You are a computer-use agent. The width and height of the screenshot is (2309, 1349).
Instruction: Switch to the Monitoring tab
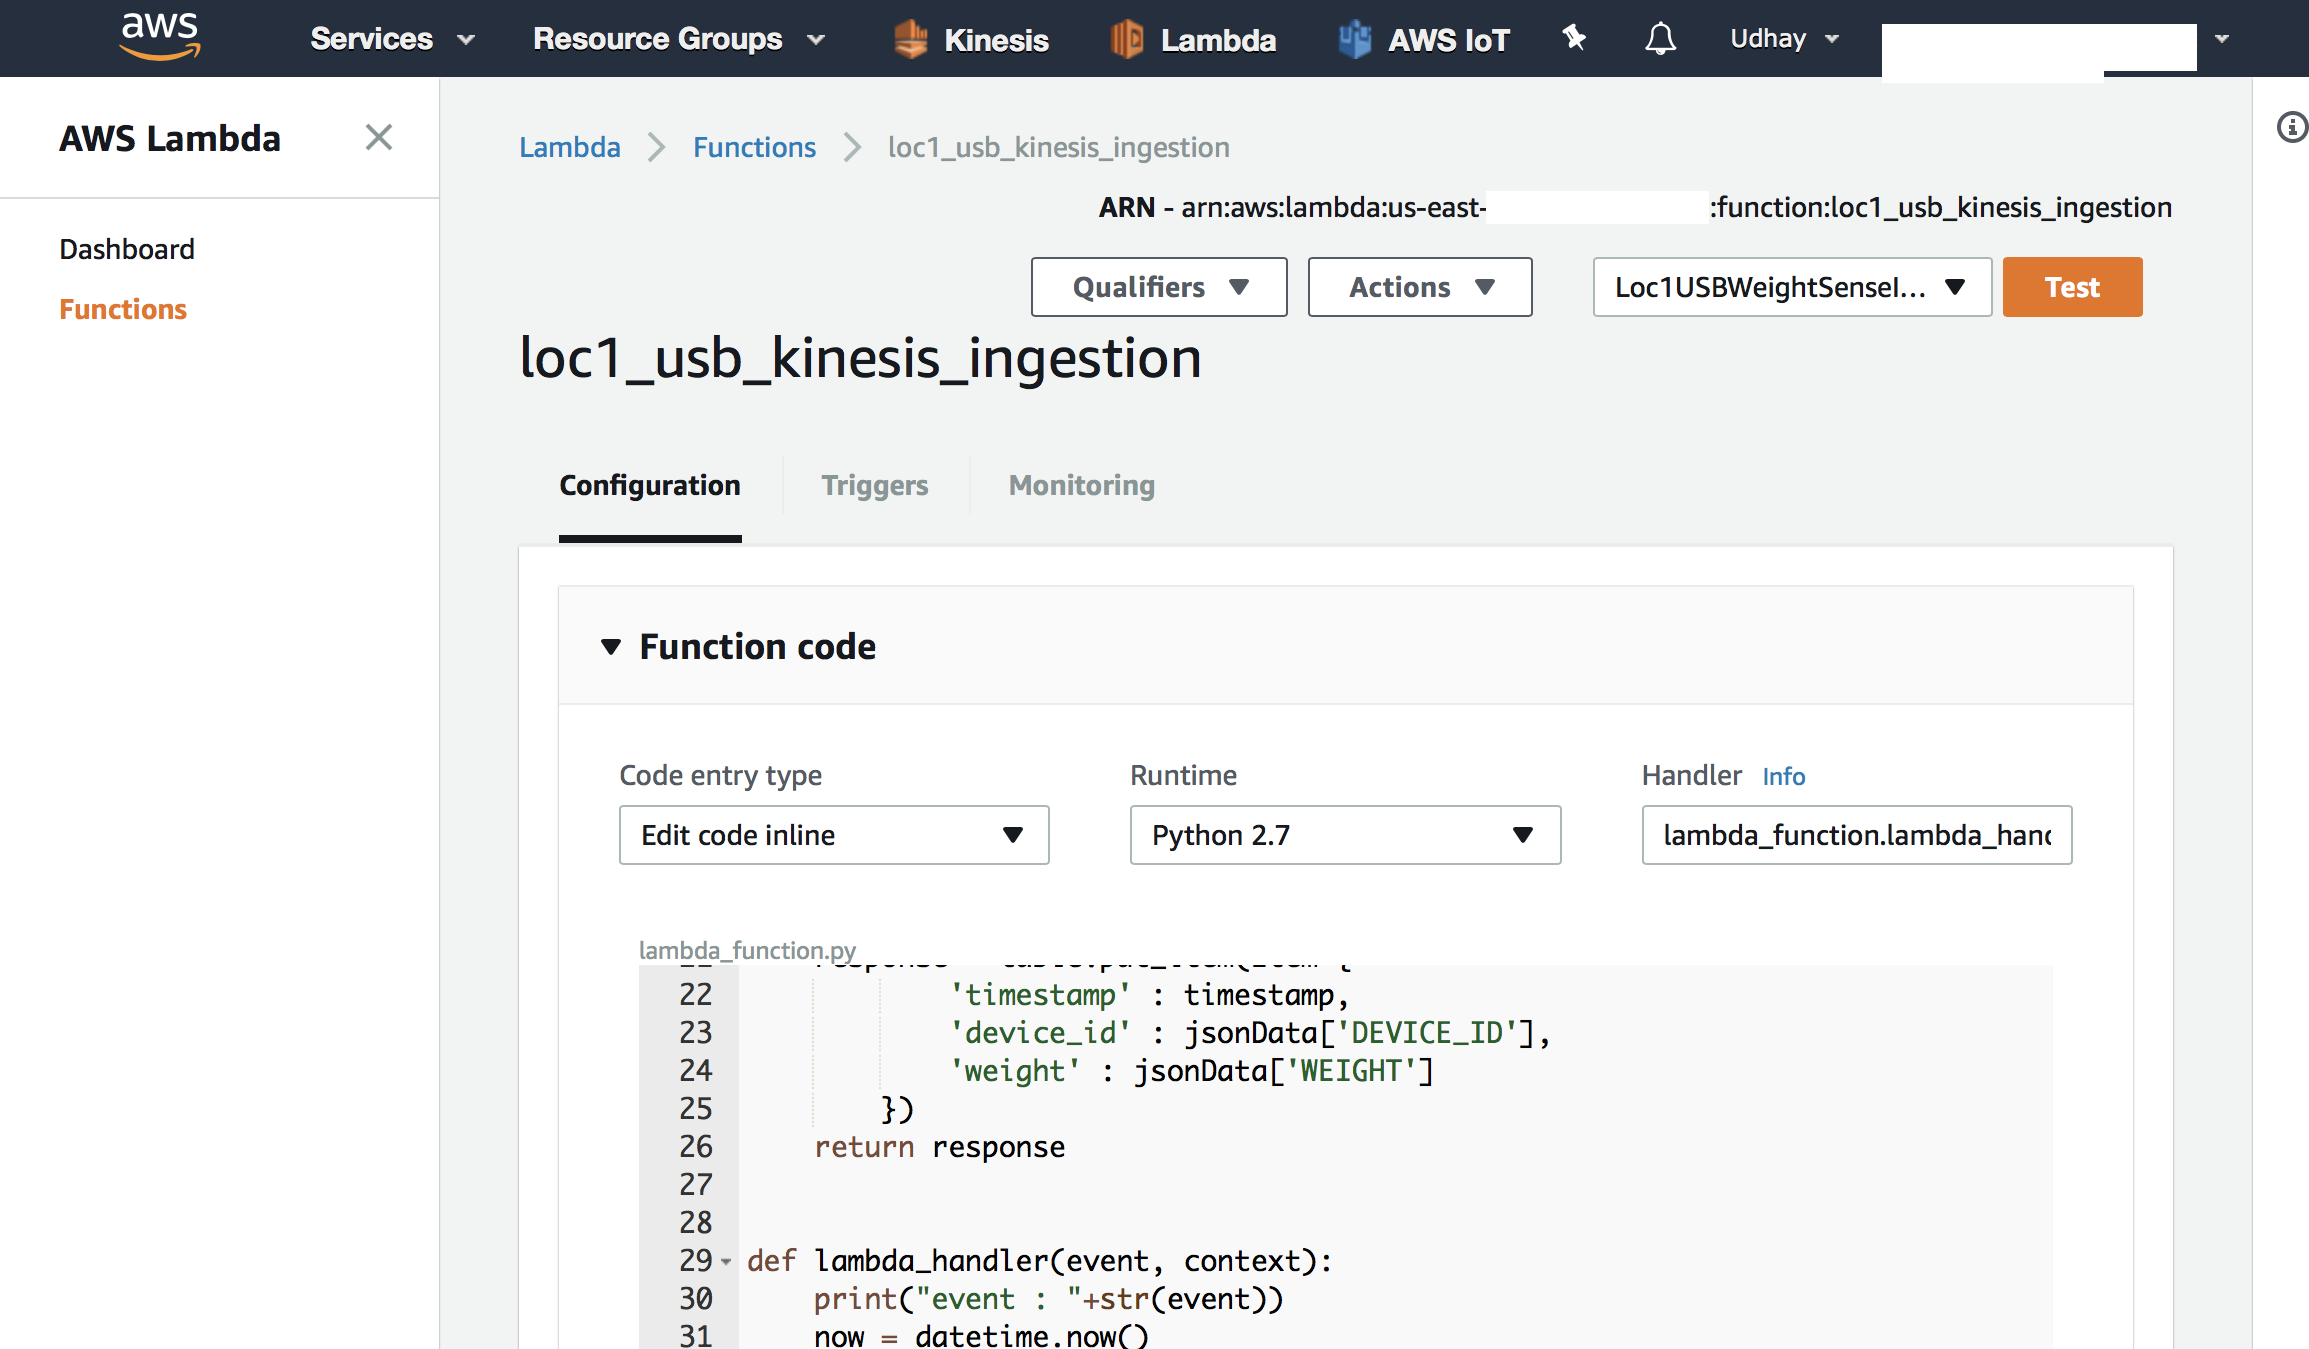coord(1081,486)
